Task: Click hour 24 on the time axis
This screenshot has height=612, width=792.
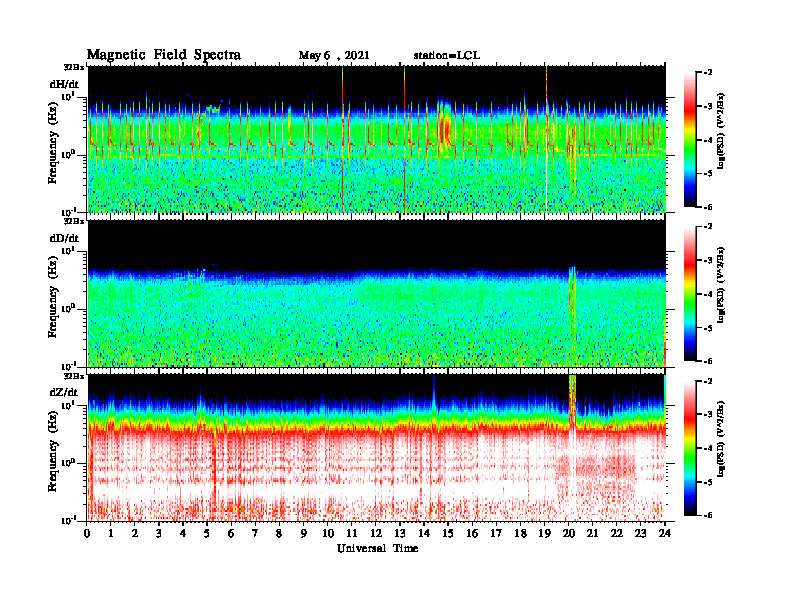Action: 665,533
